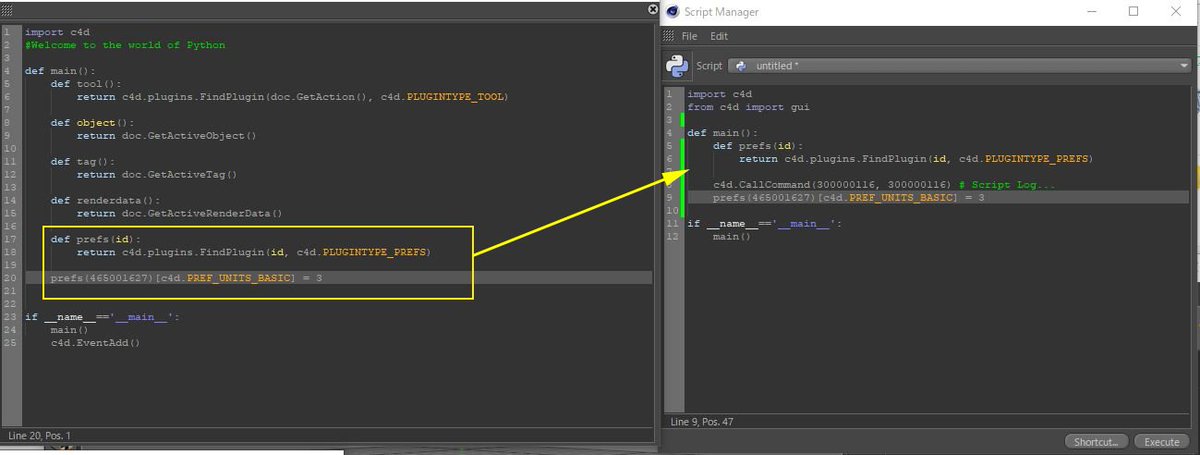Click 'def tool():' line in left editor
The height and width of the screenshot is (455, 1200).
point(85,84)
